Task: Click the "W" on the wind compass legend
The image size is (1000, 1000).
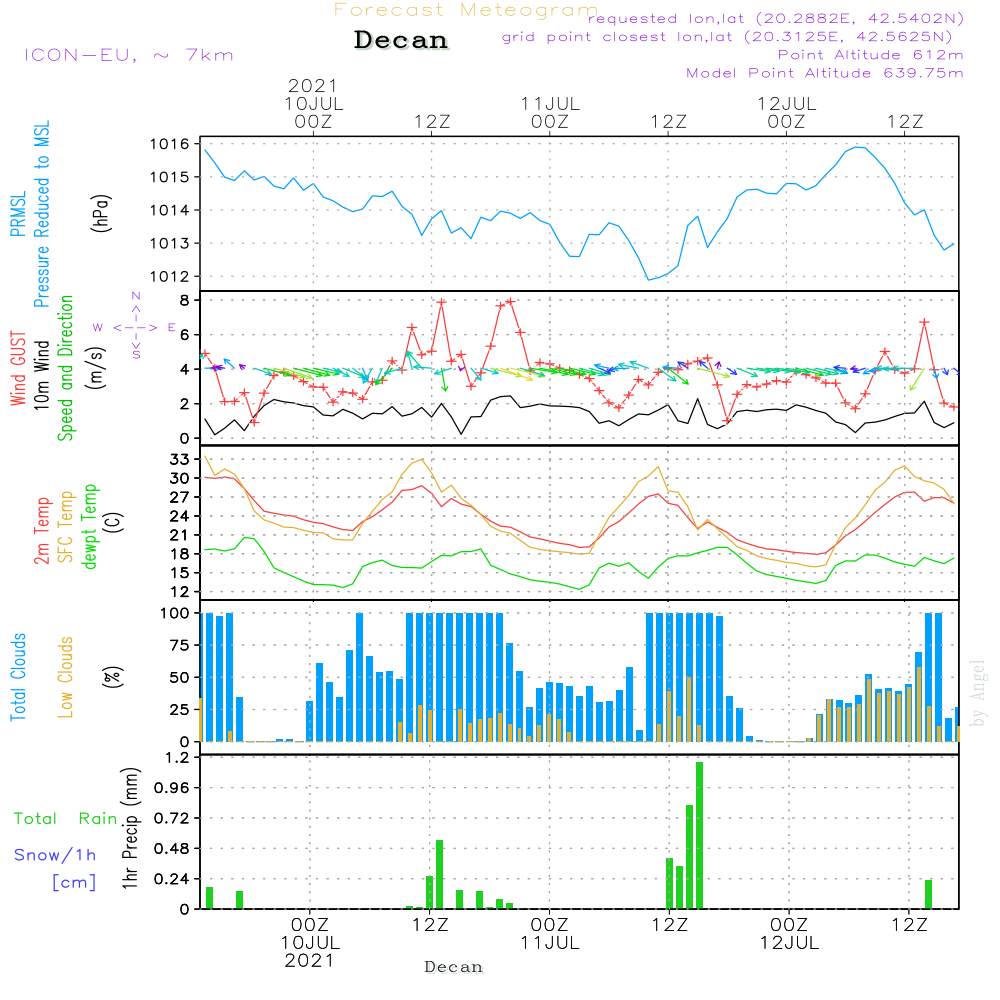Action: (98, 327)
